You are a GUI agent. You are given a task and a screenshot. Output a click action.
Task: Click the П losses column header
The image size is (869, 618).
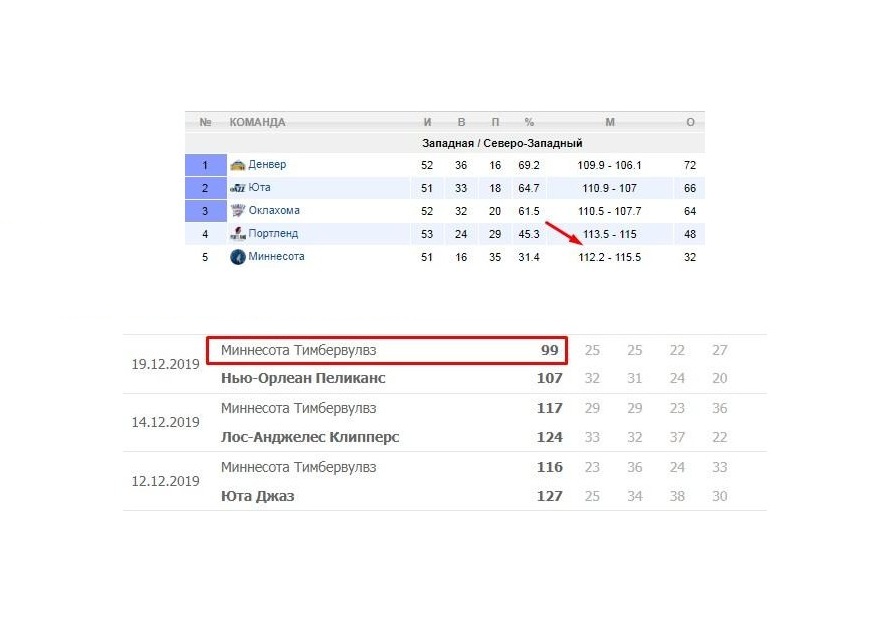point(495,122)
